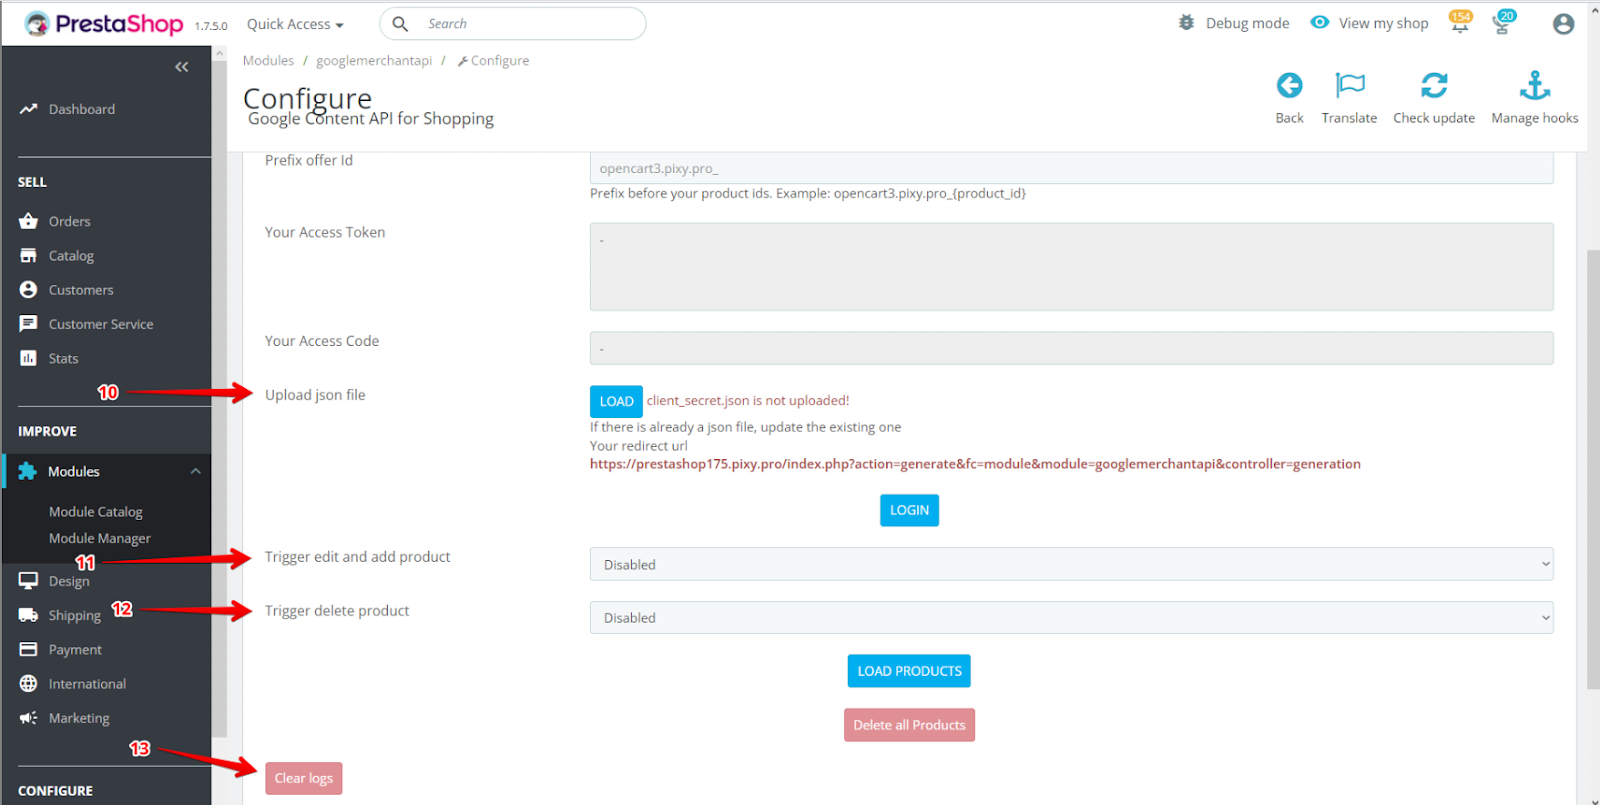
Task: Click the Stats chart icon
Action: pos(28,358)
